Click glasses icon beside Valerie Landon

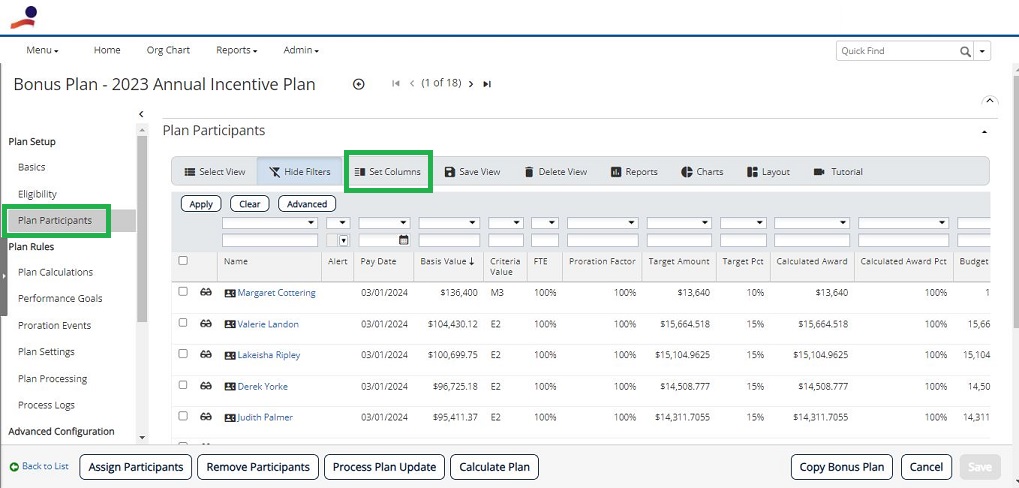coord(205,324)
